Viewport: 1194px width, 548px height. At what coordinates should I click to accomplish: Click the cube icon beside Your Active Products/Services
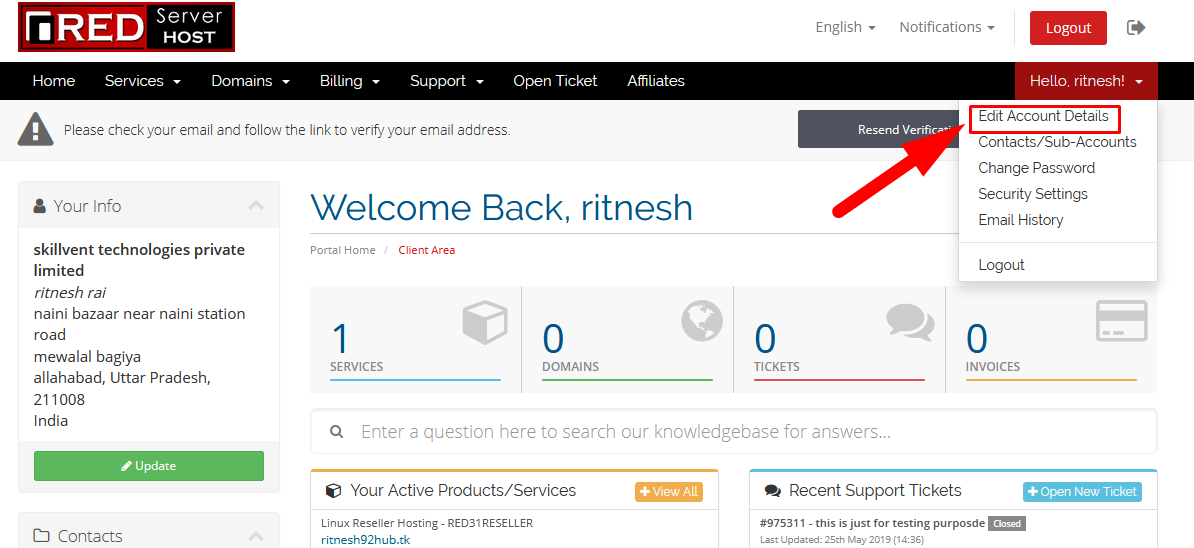(333, 491)
